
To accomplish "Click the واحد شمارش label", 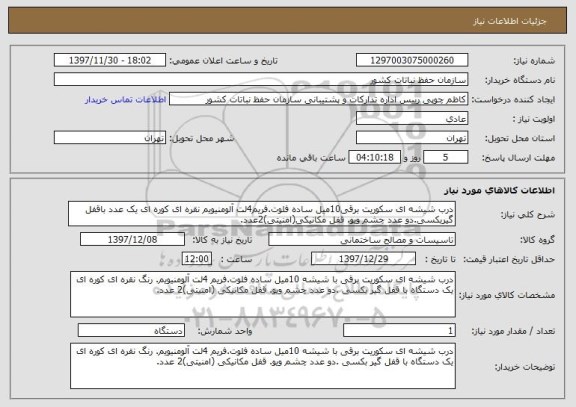I will [225, 331].
